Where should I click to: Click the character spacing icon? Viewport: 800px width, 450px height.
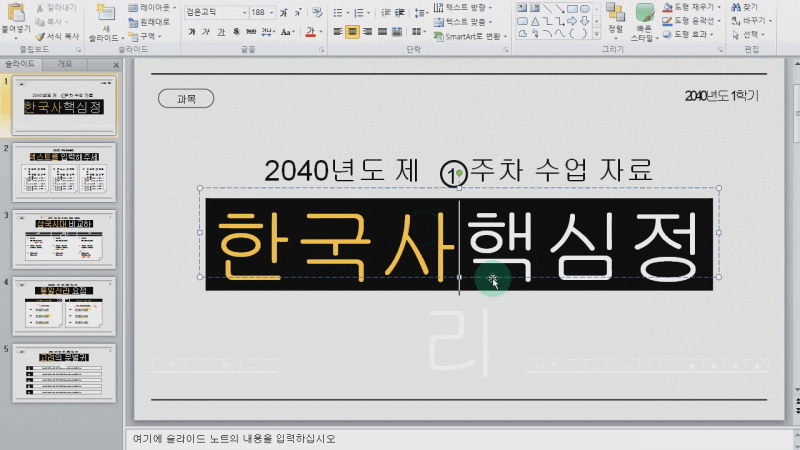pyautogui.click(x=267, y=32)
